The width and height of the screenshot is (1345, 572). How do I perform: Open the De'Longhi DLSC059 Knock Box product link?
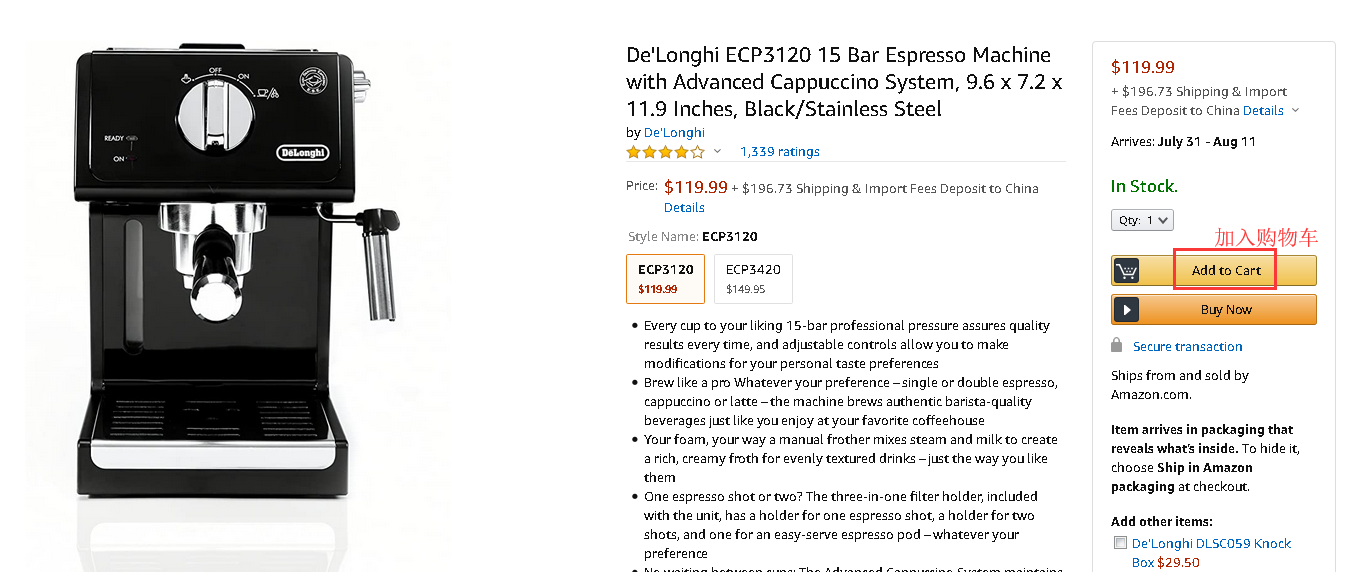pos(1211,544)
